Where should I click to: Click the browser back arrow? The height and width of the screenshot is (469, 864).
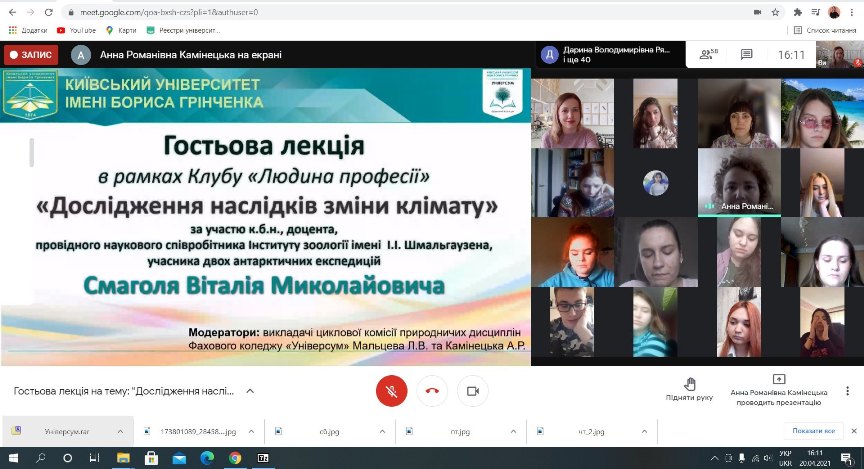13,12
